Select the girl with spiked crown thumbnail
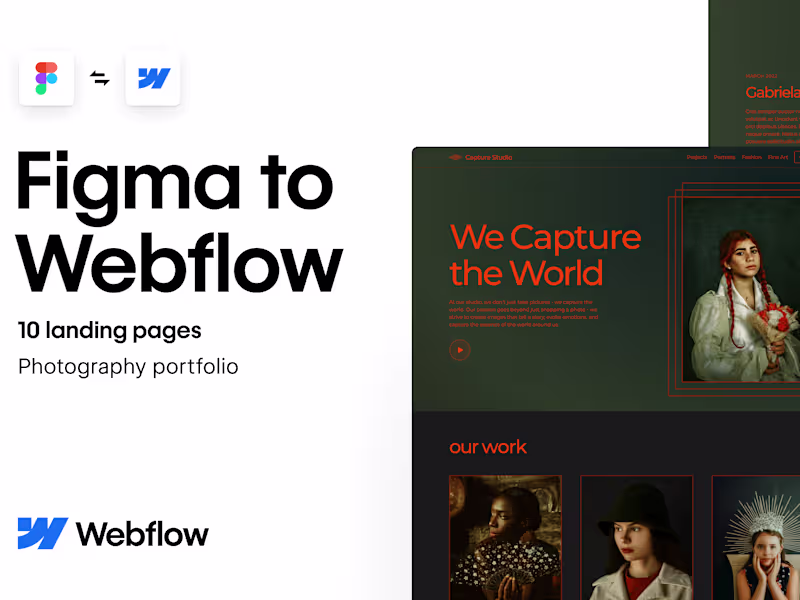The image size is (800, 600). (756, 538)
